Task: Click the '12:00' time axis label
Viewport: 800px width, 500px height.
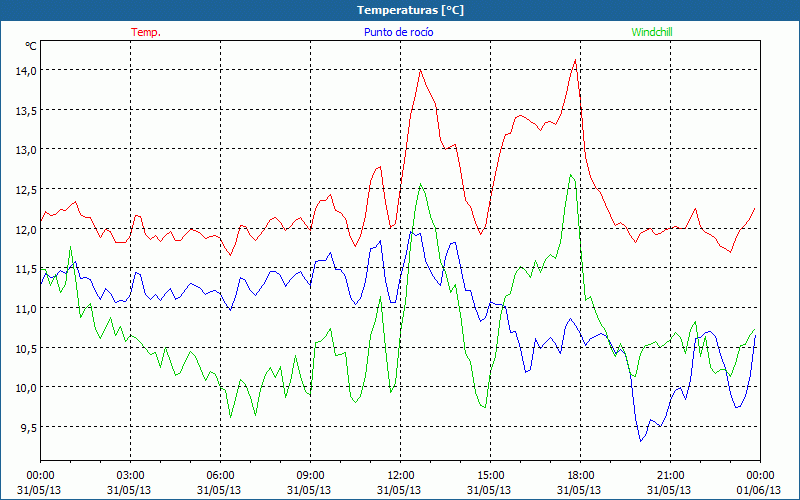Action: pos(400,476)
